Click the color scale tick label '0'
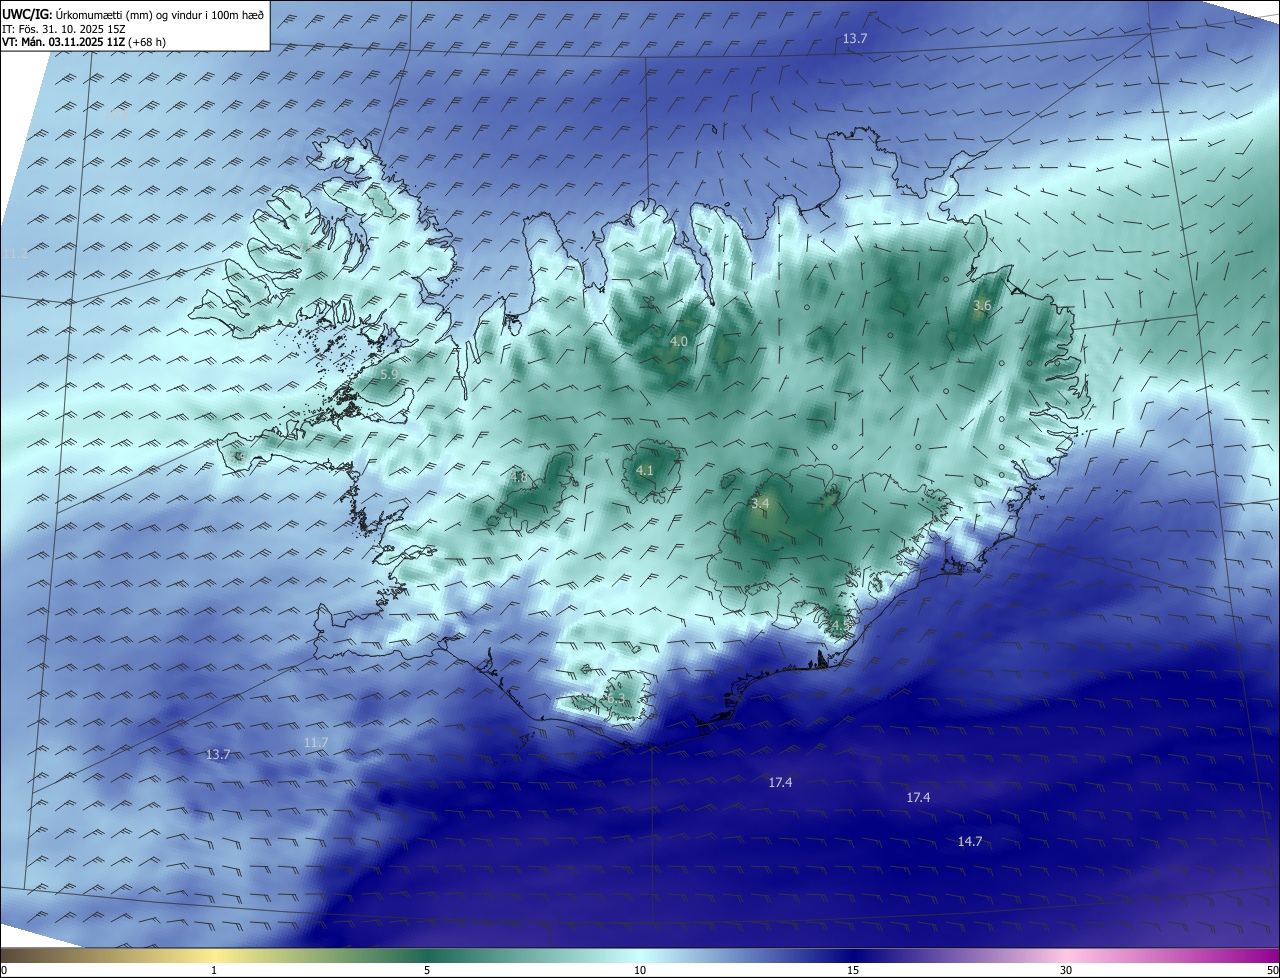The image size is (1280, 978). pos(3,970)
